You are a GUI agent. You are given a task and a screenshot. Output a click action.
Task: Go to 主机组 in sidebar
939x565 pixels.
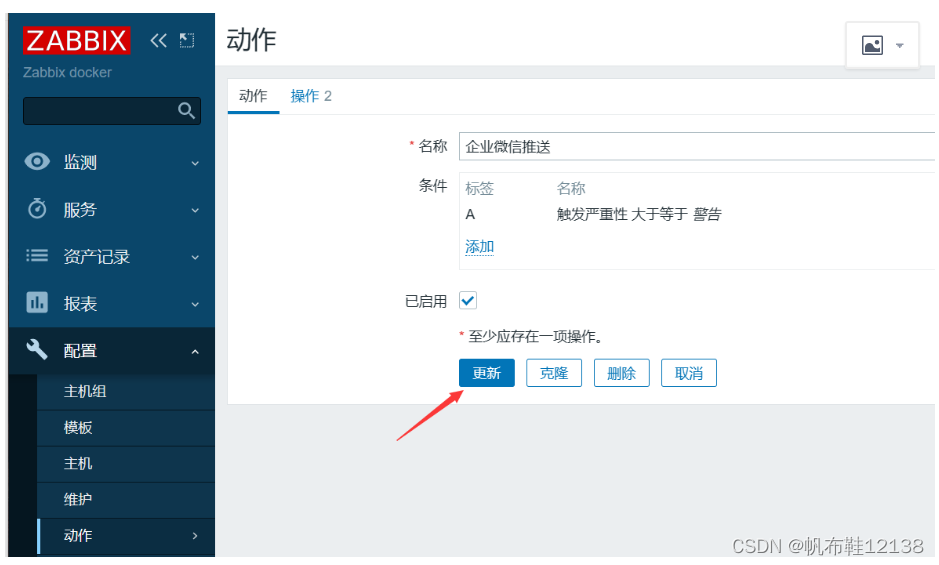[x=126, y=392]
